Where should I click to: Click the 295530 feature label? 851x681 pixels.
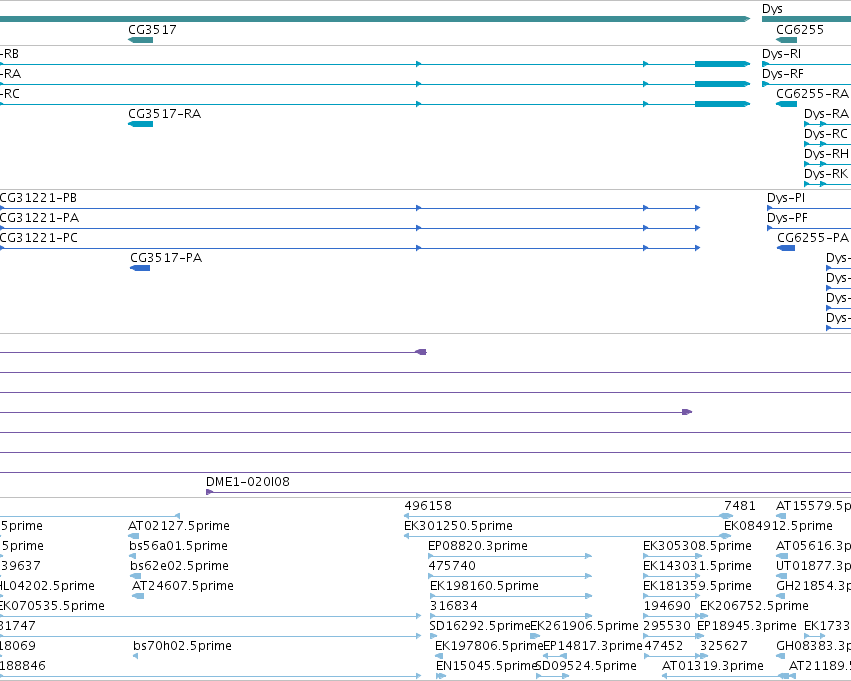[667, 626]
